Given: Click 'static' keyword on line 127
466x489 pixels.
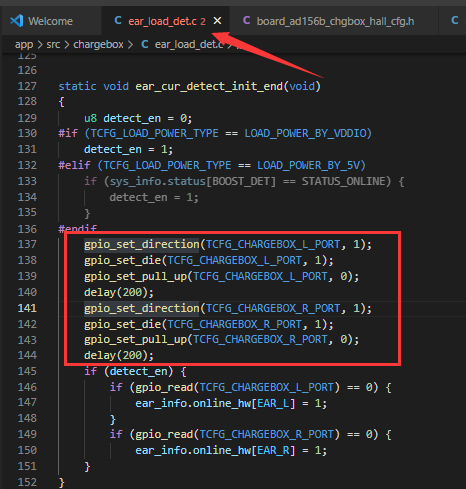Looking at the screenshot, I should 77,86.
